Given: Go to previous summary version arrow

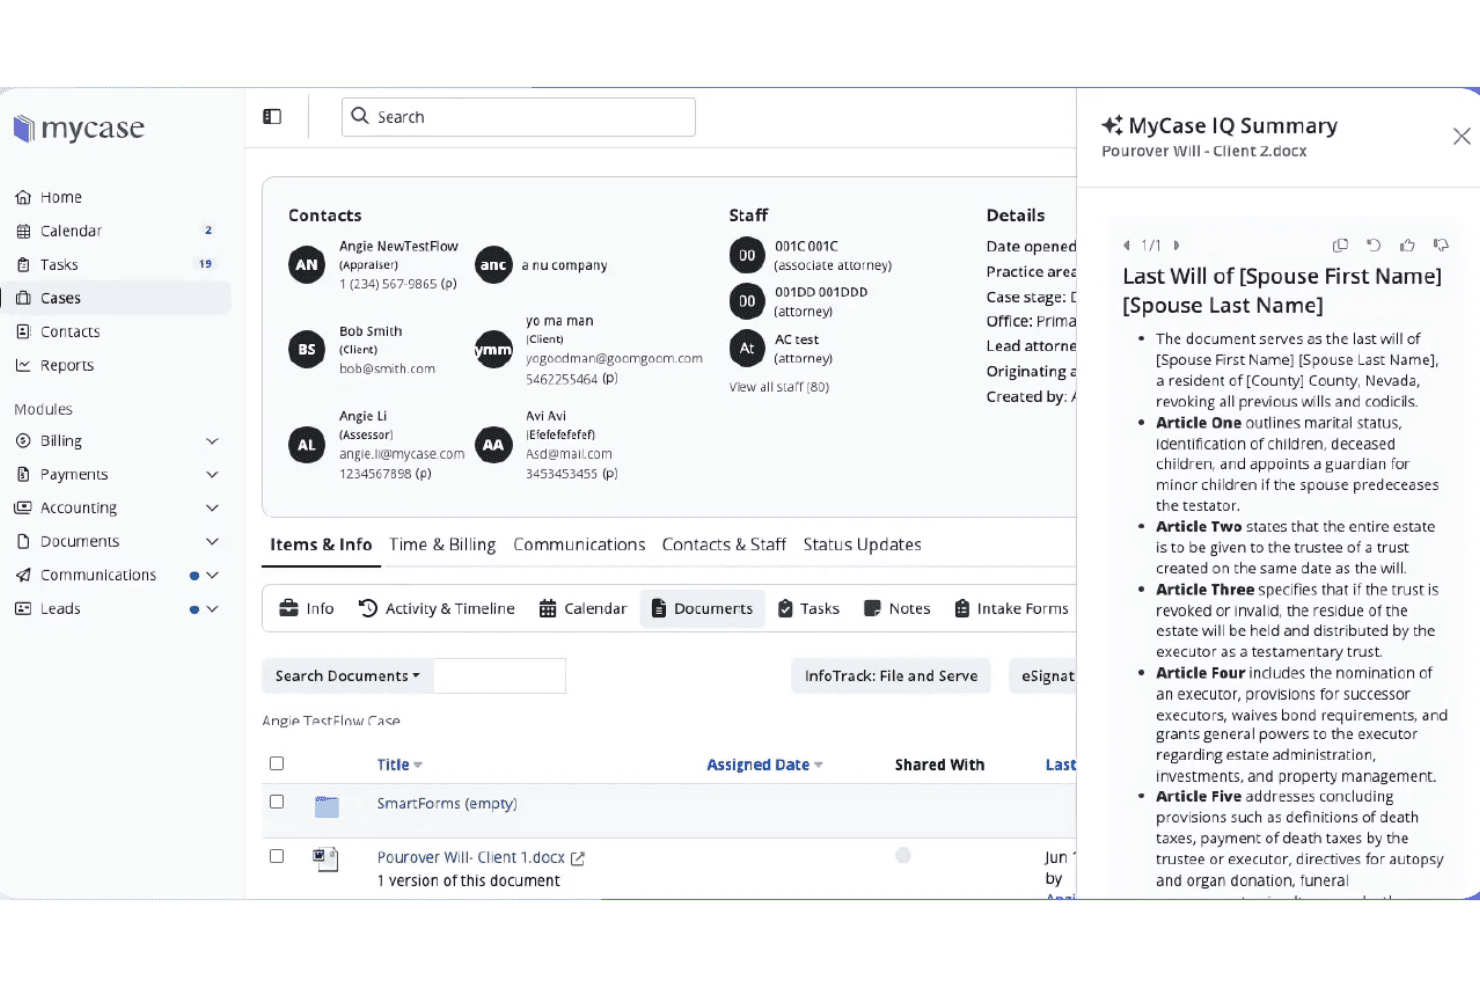Looking at the screenshot, I should [x=1127, y=245].
